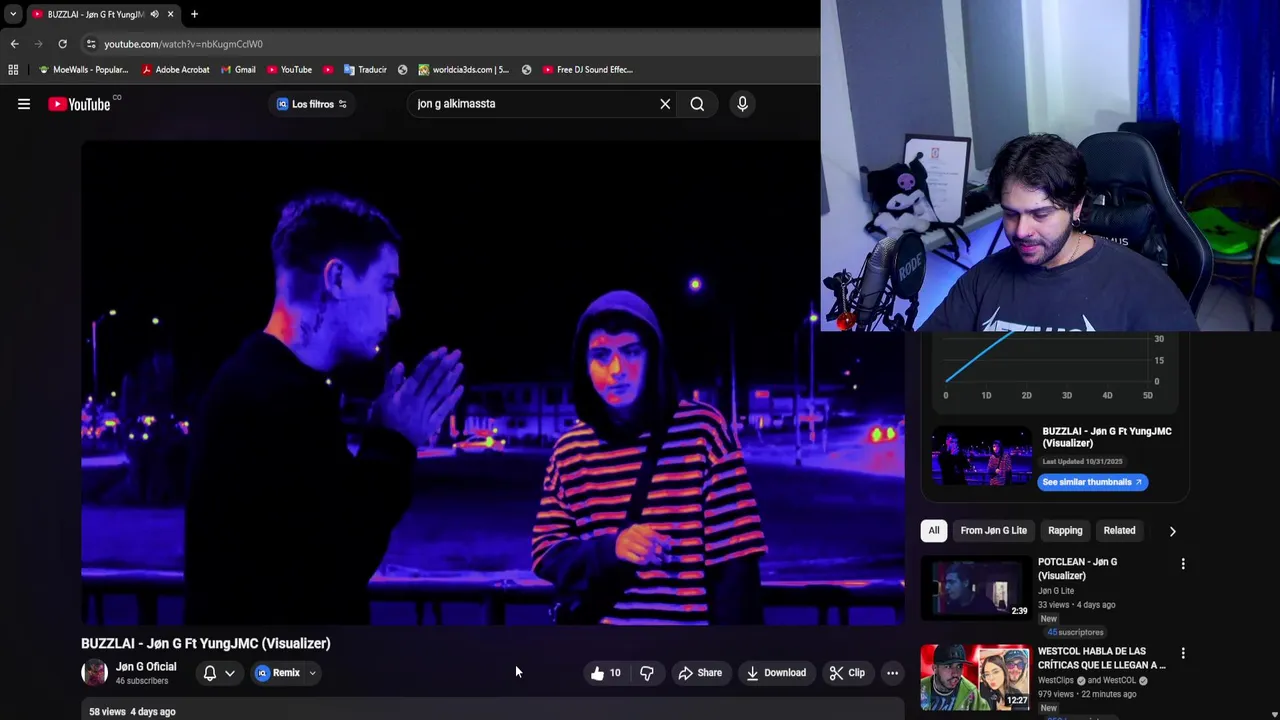Click the video player to toggle playback
This screenshot has height=720, width=1280.
[492, 382]
